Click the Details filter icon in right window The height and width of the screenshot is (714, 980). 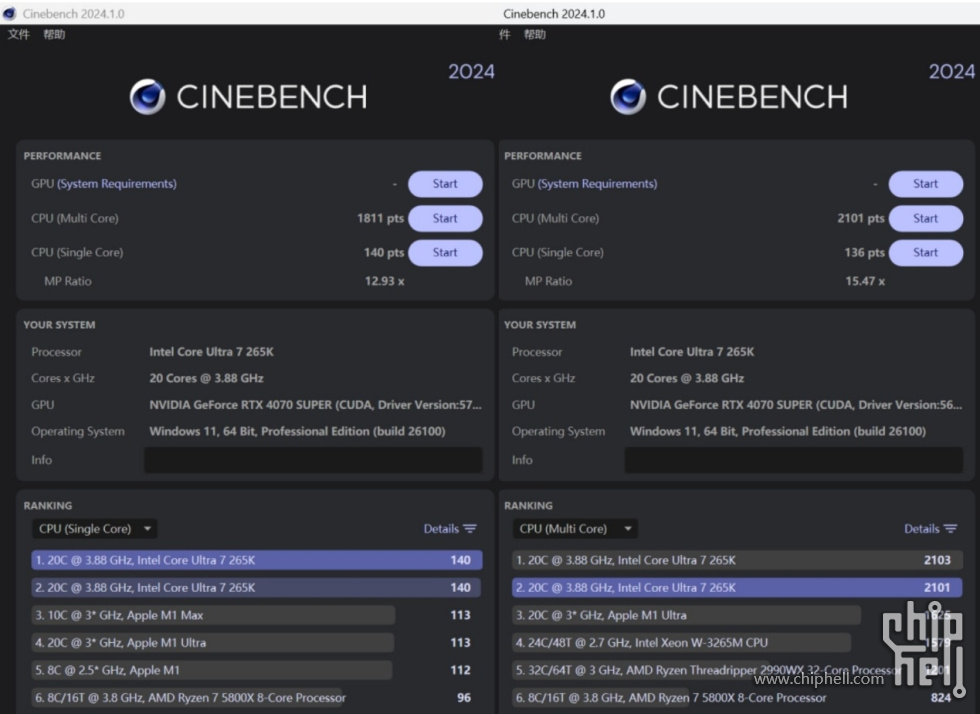tap(951, 529)
